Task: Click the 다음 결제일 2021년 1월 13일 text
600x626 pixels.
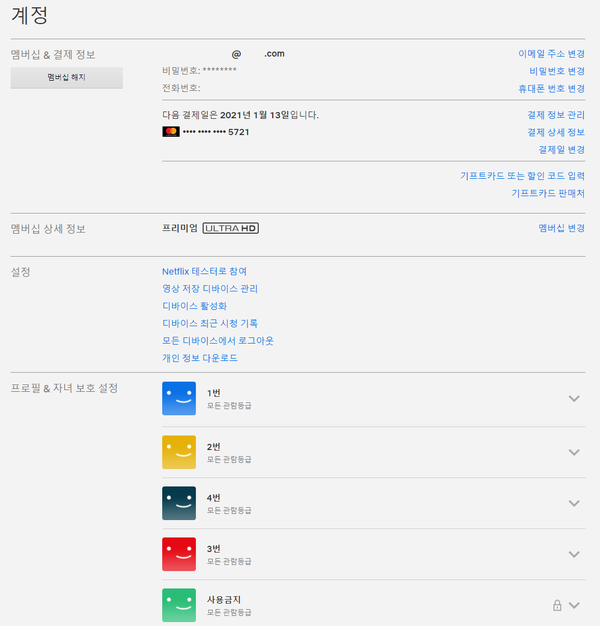Action: (x=240, y=115)
